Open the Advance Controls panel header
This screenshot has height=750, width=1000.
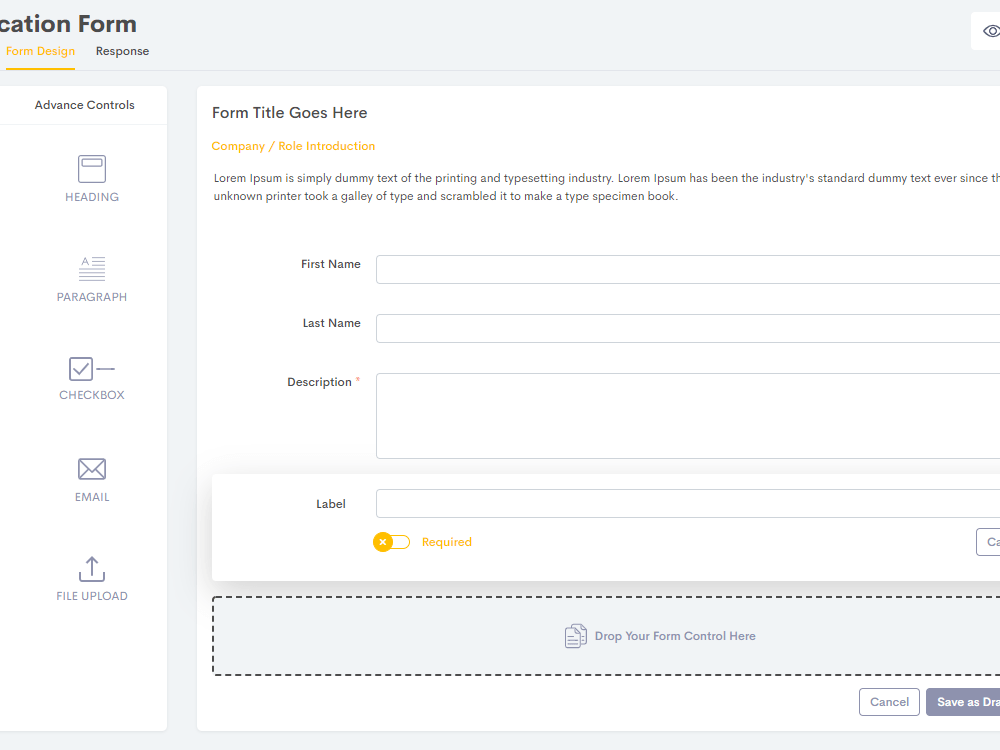pos(84,105)
